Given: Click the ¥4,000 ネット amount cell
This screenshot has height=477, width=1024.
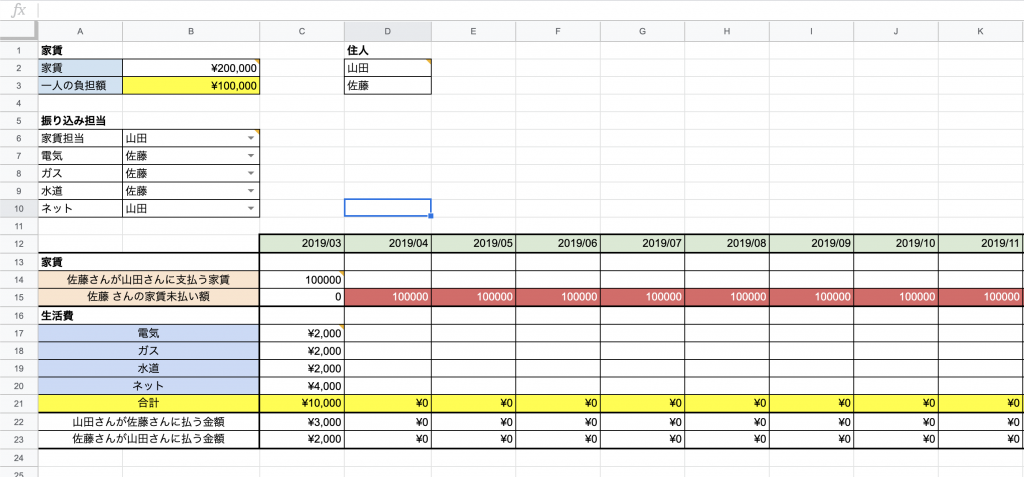Looking at the screenshot, I should pos(302,386).
